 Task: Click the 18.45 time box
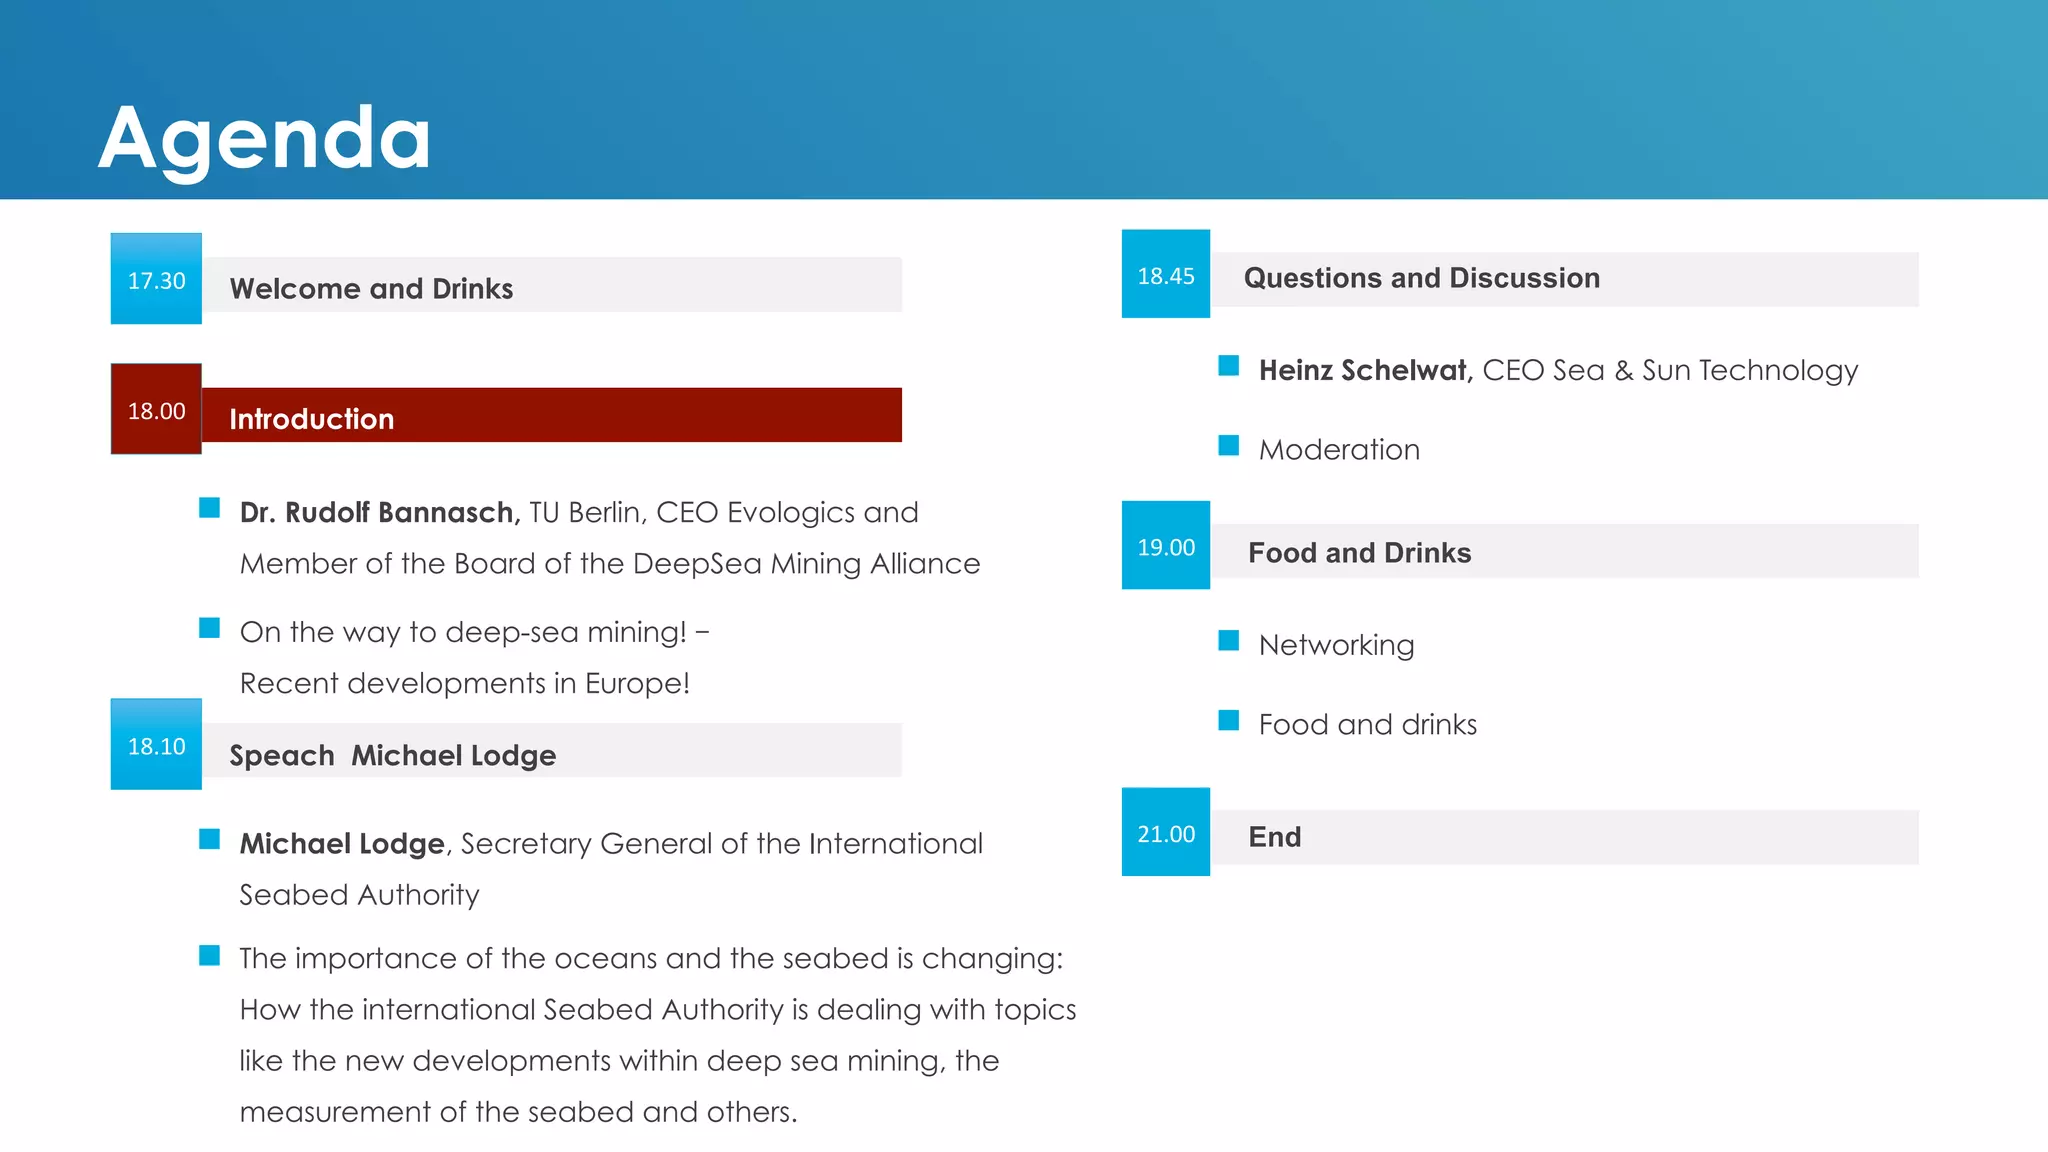tap(1165, 275)
